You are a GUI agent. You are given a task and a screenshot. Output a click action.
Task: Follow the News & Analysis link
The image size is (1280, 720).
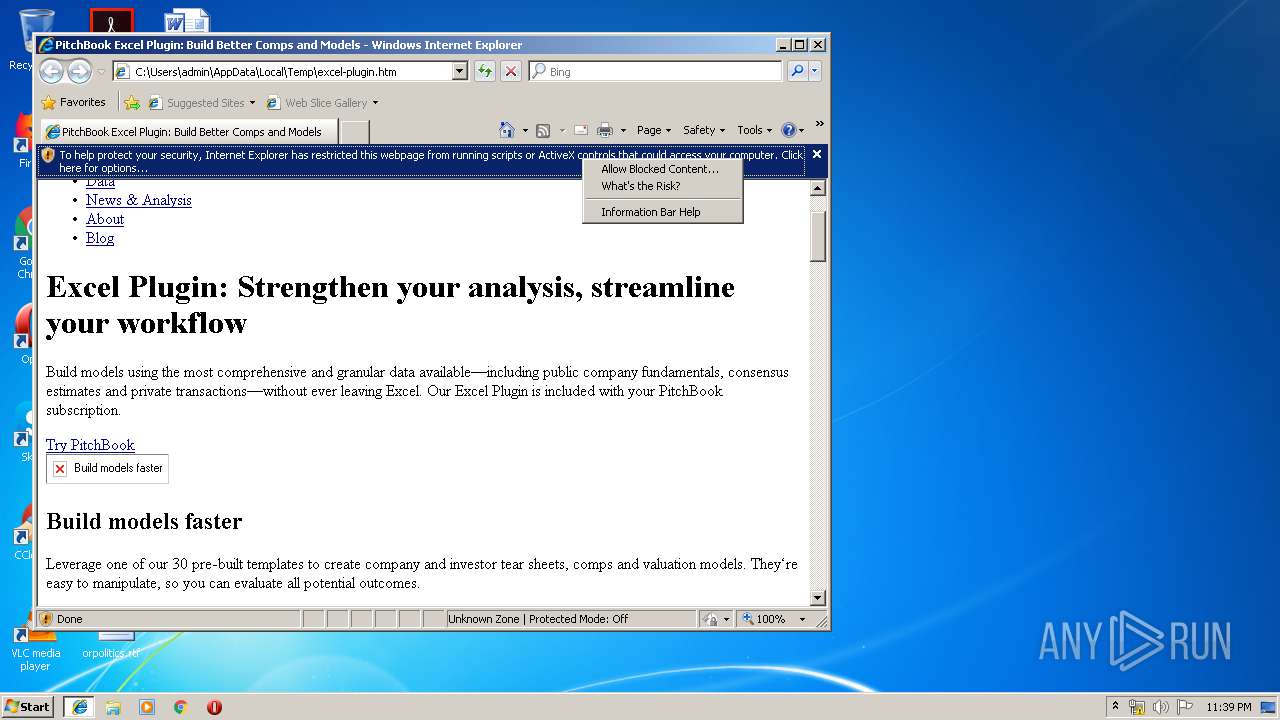coord(139,200)
